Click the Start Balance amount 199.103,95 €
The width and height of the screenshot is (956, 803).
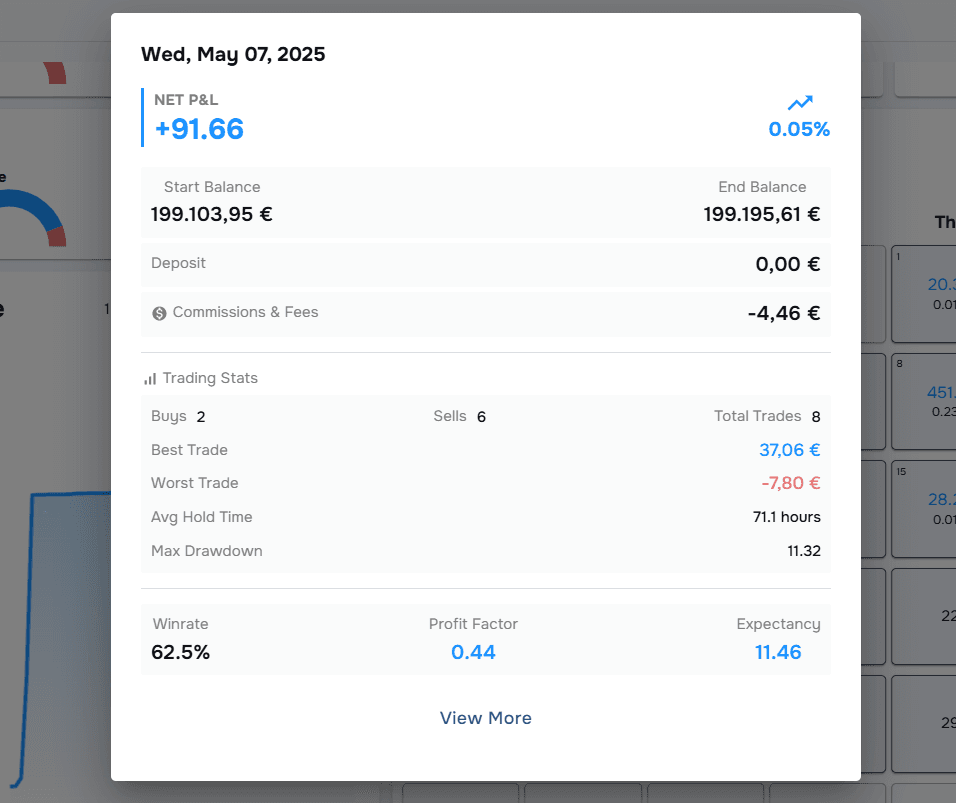point(211,214)
